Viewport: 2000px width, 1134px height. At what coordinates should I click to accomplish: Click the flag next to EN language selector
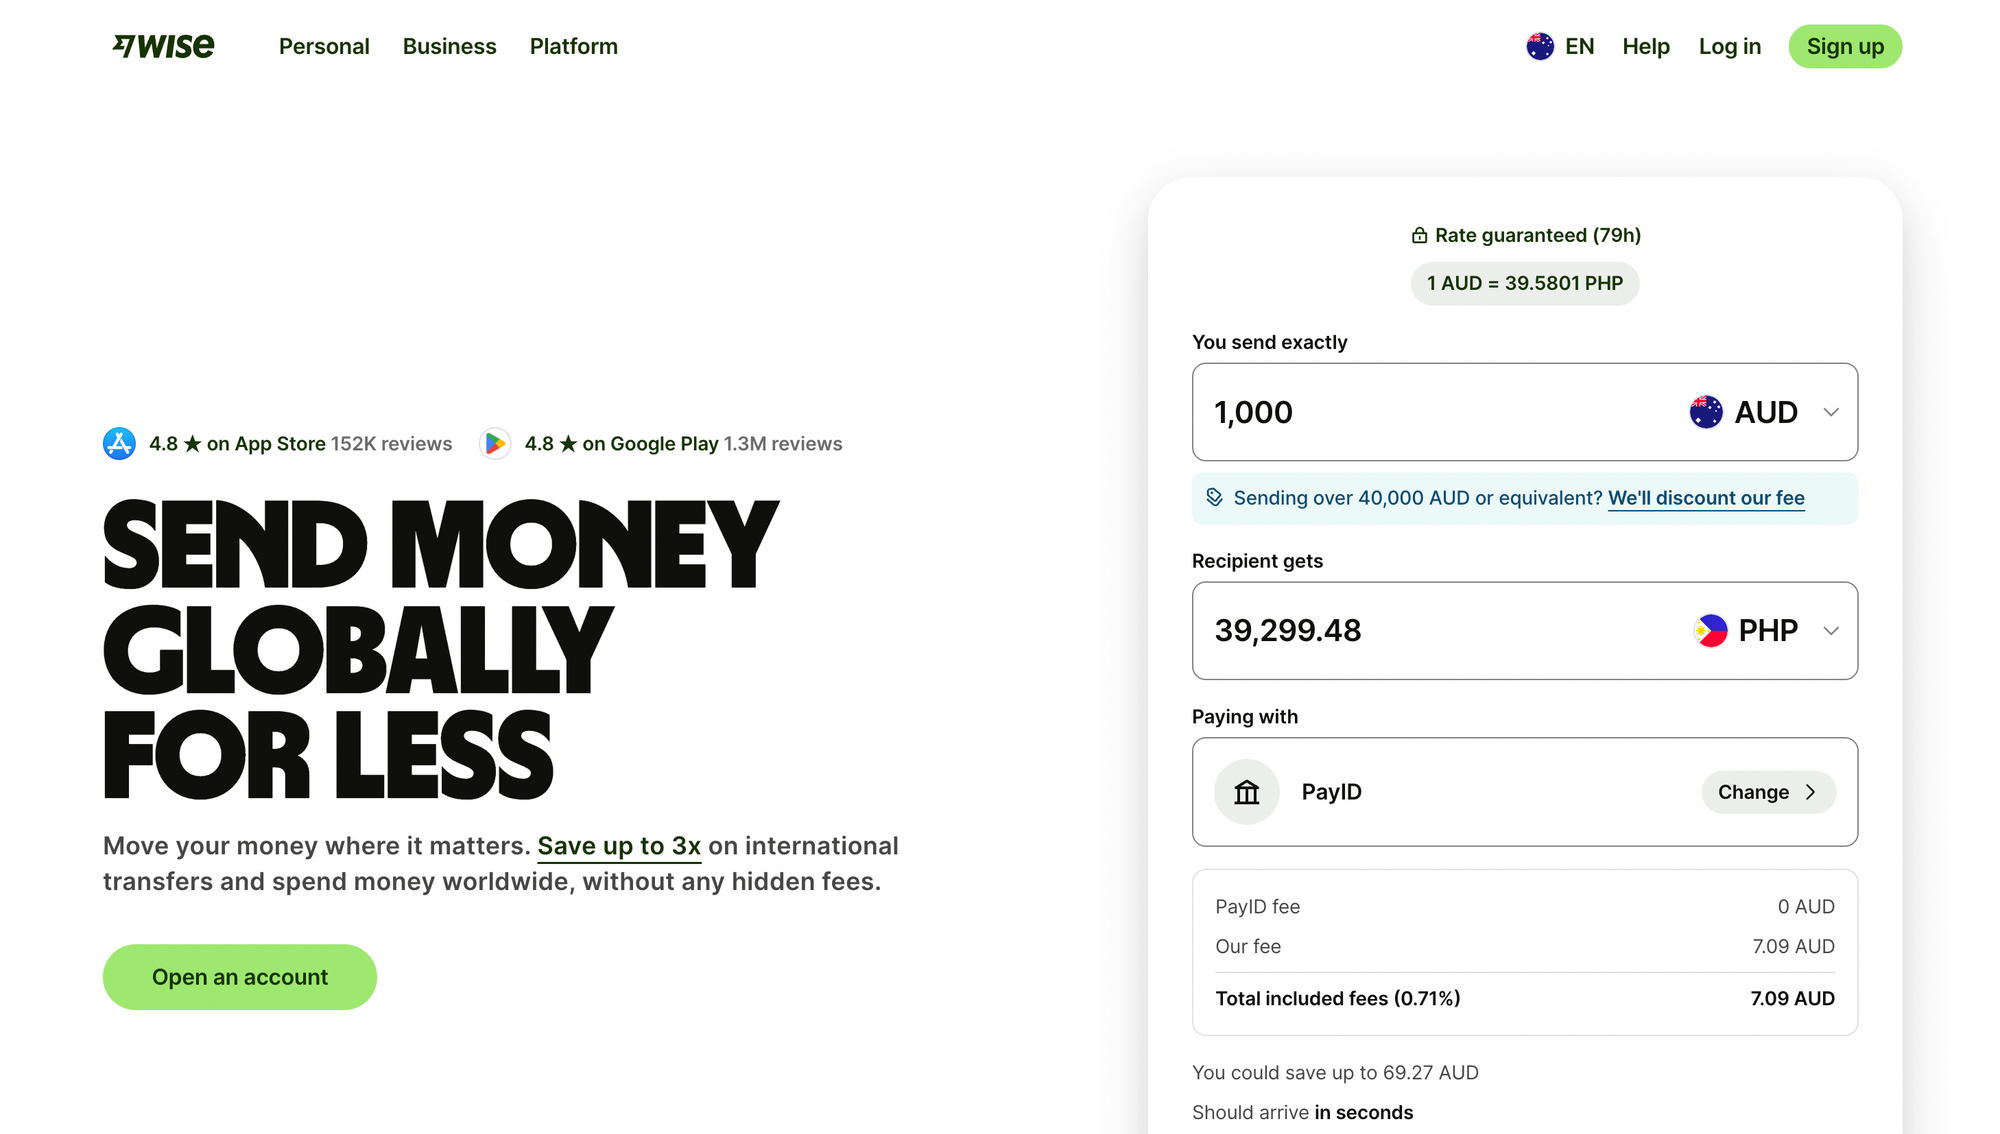[1538, 46]
